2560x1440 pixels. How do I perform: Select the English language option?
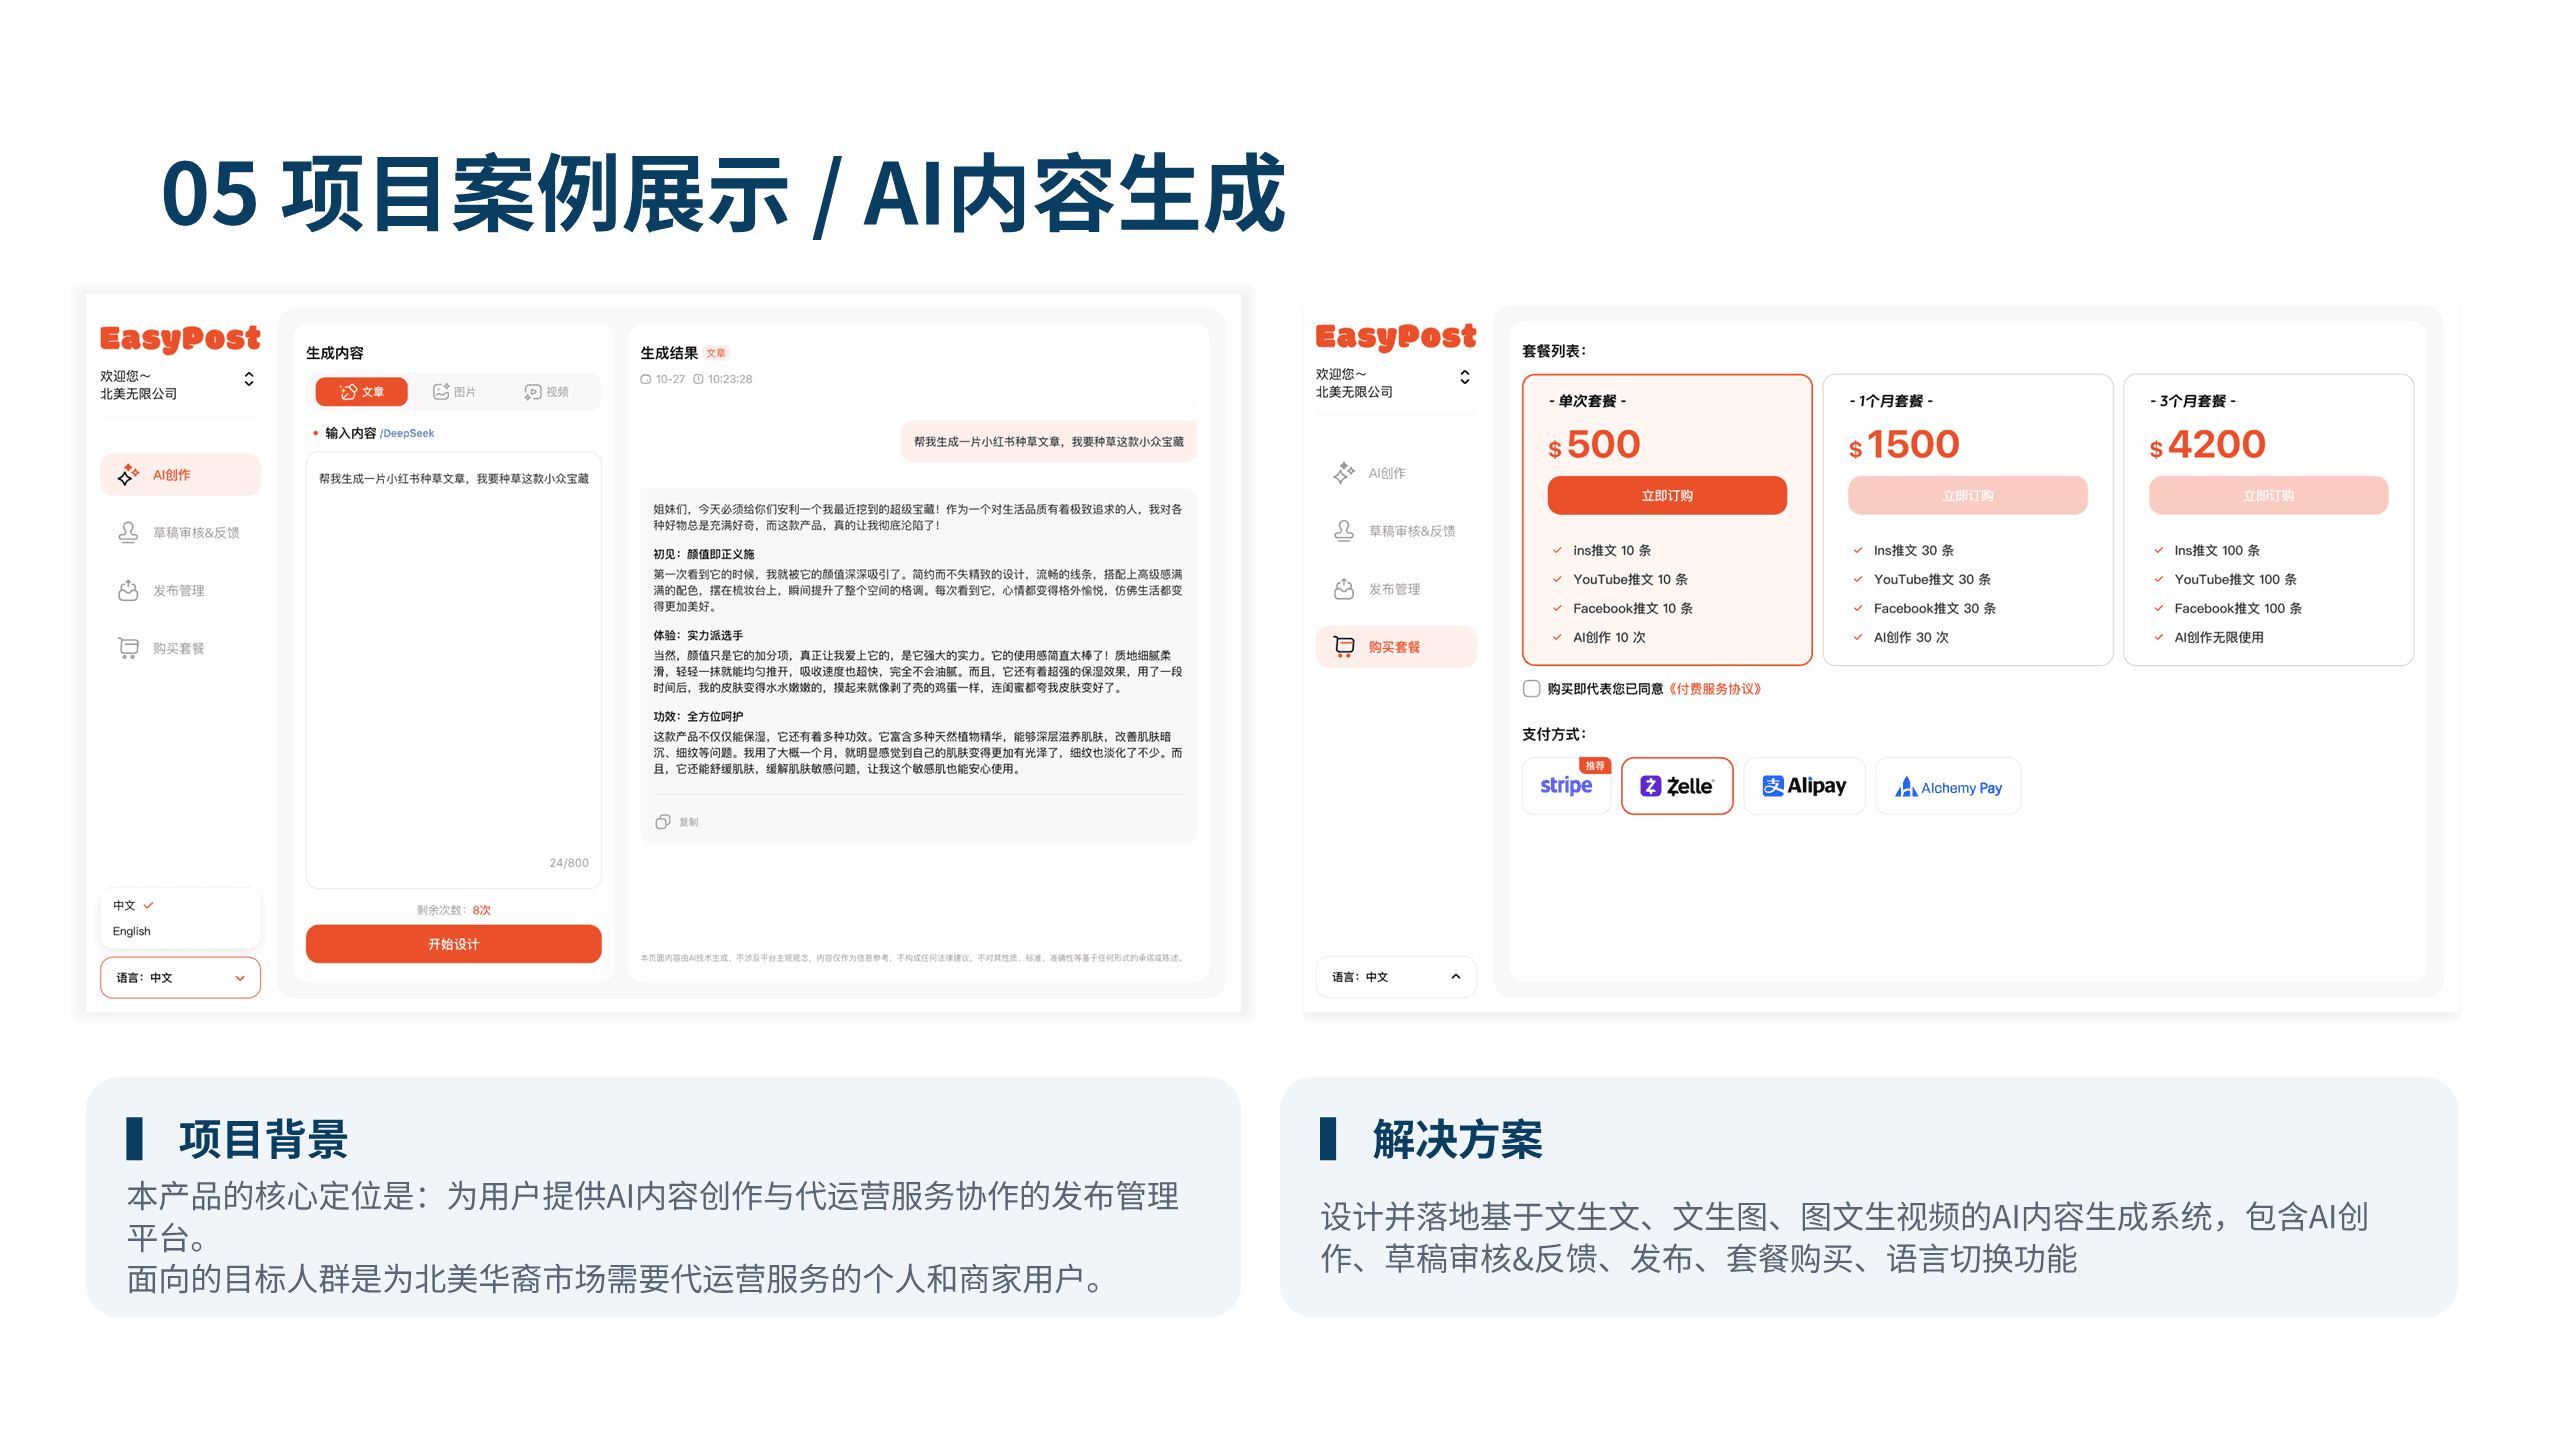131,930
